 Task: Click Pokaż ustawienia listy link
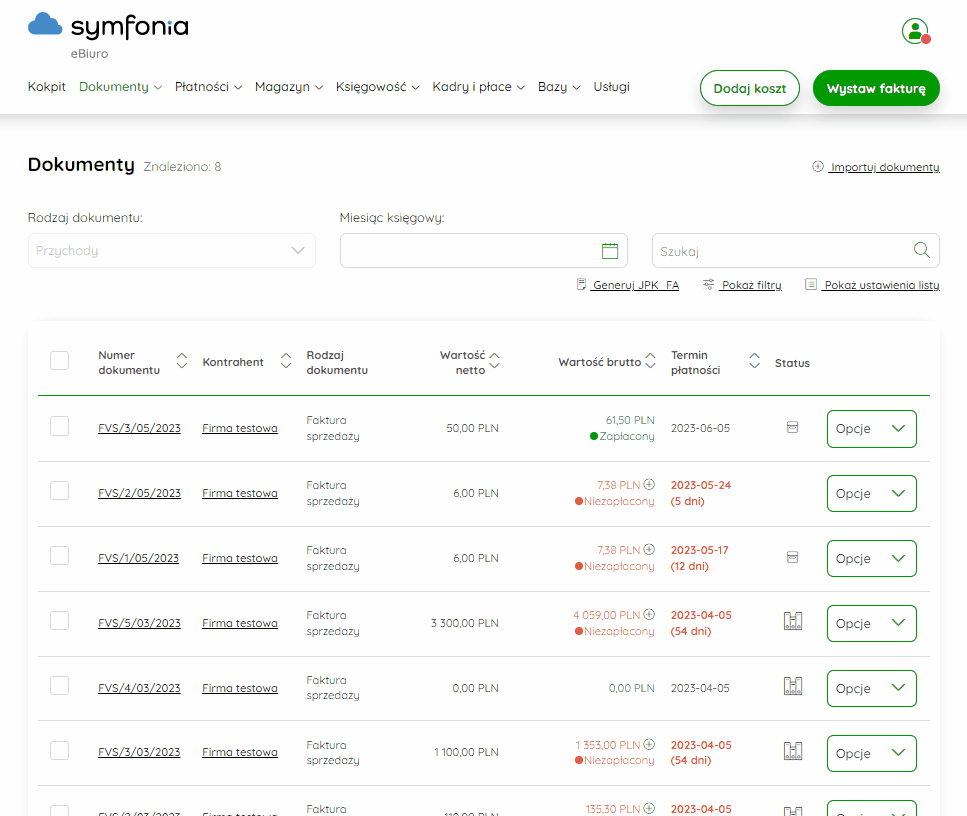[x=873, y=285]
